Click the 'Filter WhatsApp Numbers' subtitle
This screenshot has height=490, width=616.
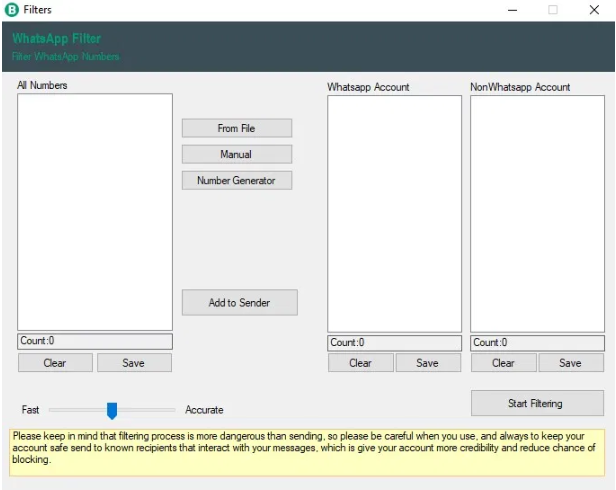pos(66,57)
